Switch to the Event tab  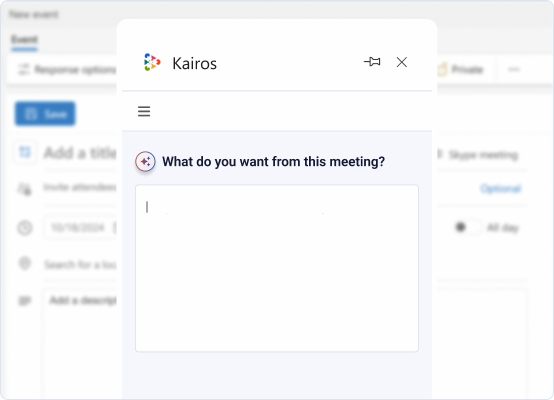coord(24,40)
